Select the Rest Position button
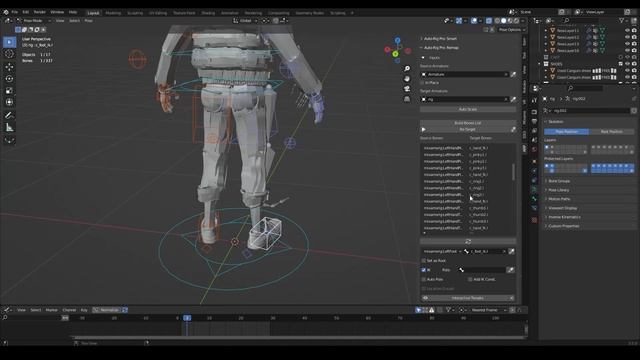Screen dimensions: 640x360 click(611, 131)
